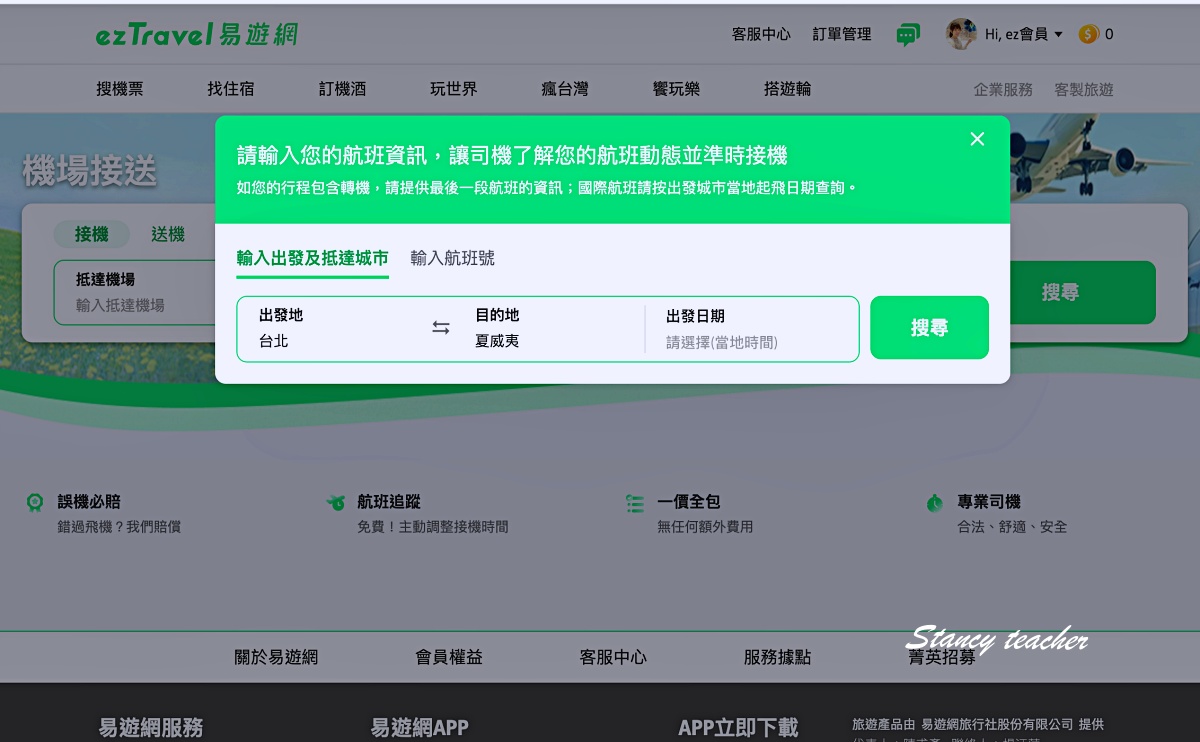Select the 易遊網服務 footer heading
The image size is (1200, 742).
pyautogui.click(x=150, y=728)
